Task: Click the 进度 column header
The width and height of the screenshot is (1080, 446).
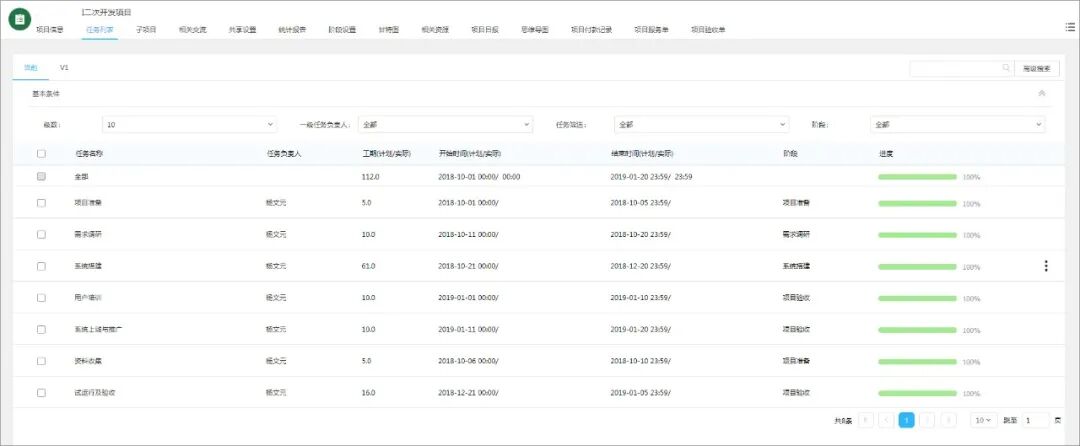Action: 886,153
